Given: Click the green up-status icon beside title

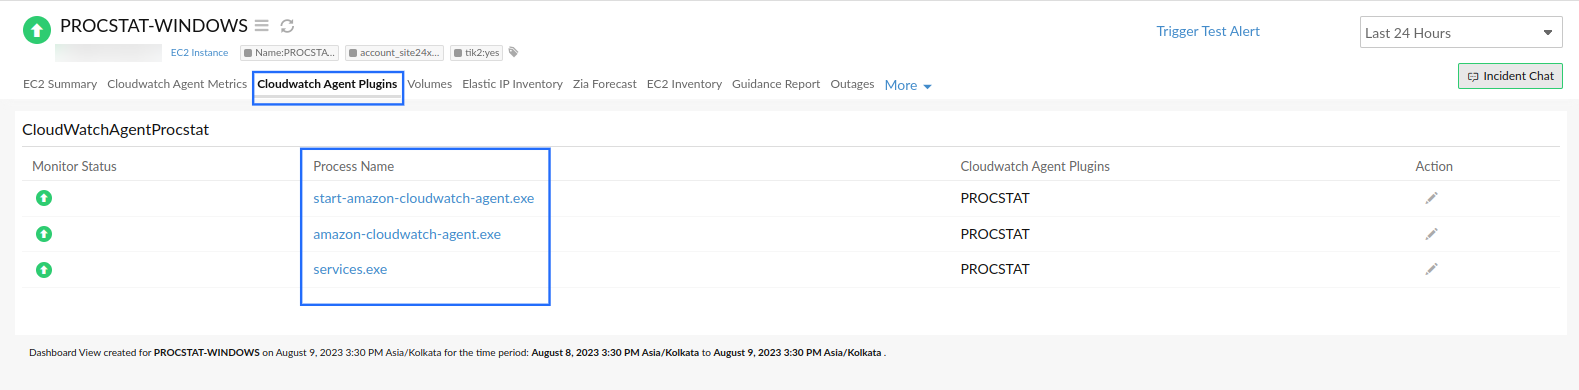Looking at the screenshot, I should pyautogui.click(x=37, y=30).
